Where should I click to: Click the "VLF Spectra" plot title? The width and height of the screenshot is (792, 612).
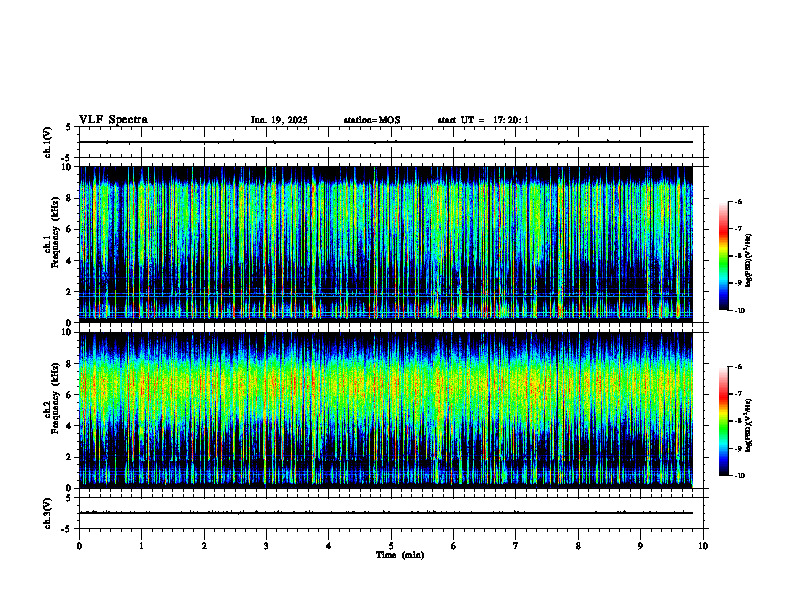tap(113, 120)
